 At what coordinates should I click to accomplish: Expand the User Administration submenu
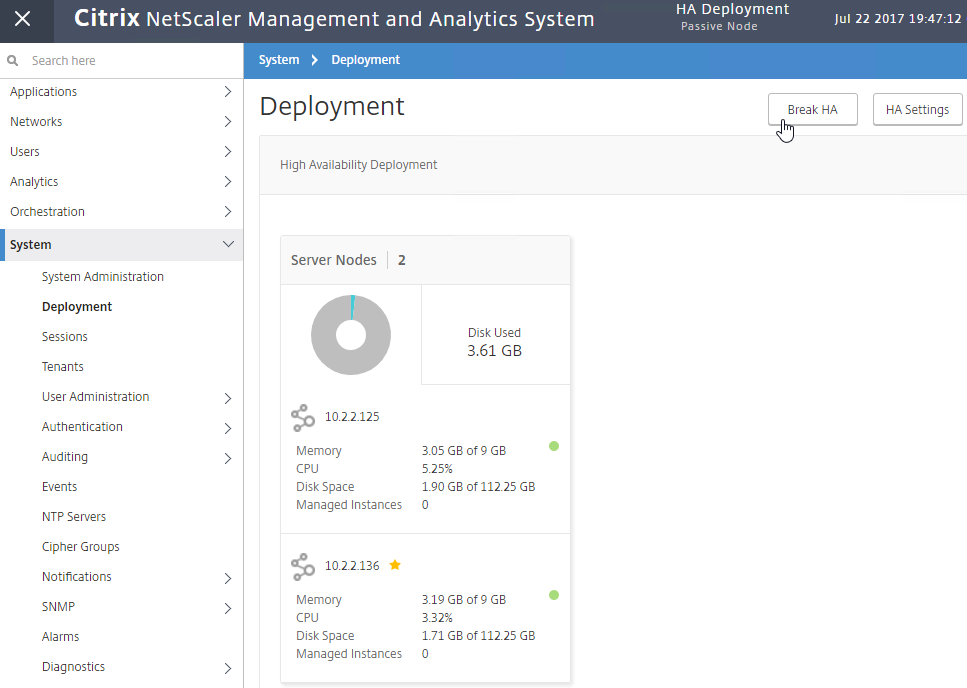(x=228, y=398)
